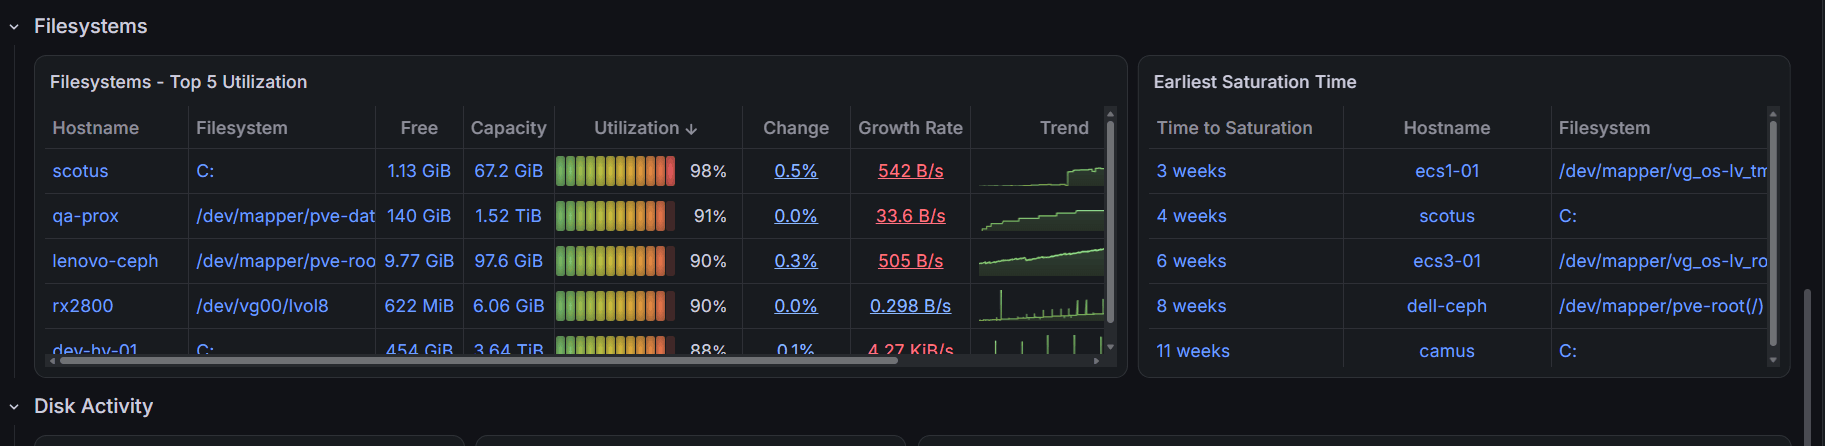Click the 0.3% change link for lenovo-ceph
Image resolution: width=1825 pixels, height=446 pixels.
[x=796, y=261]
